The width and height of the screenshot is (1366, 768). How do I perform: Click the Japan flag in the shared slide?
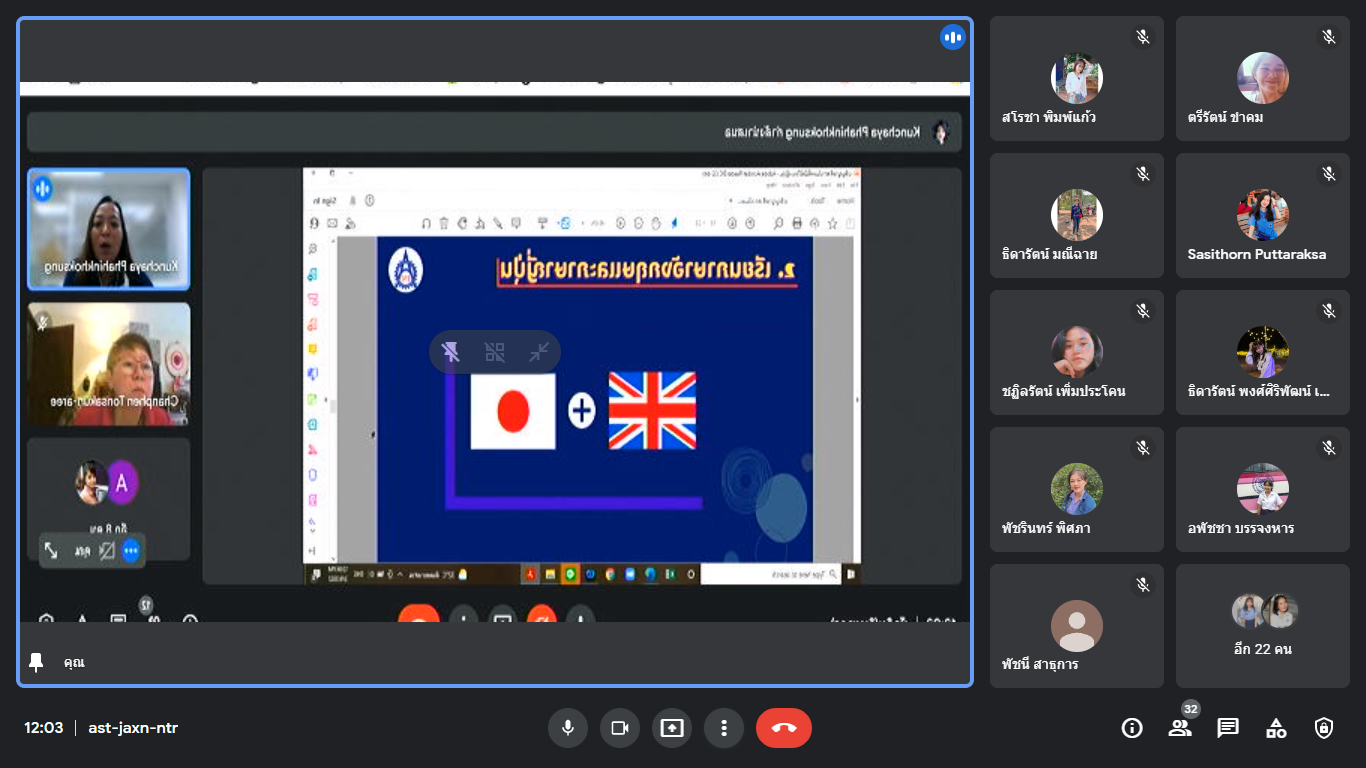[x=513, y=411]
